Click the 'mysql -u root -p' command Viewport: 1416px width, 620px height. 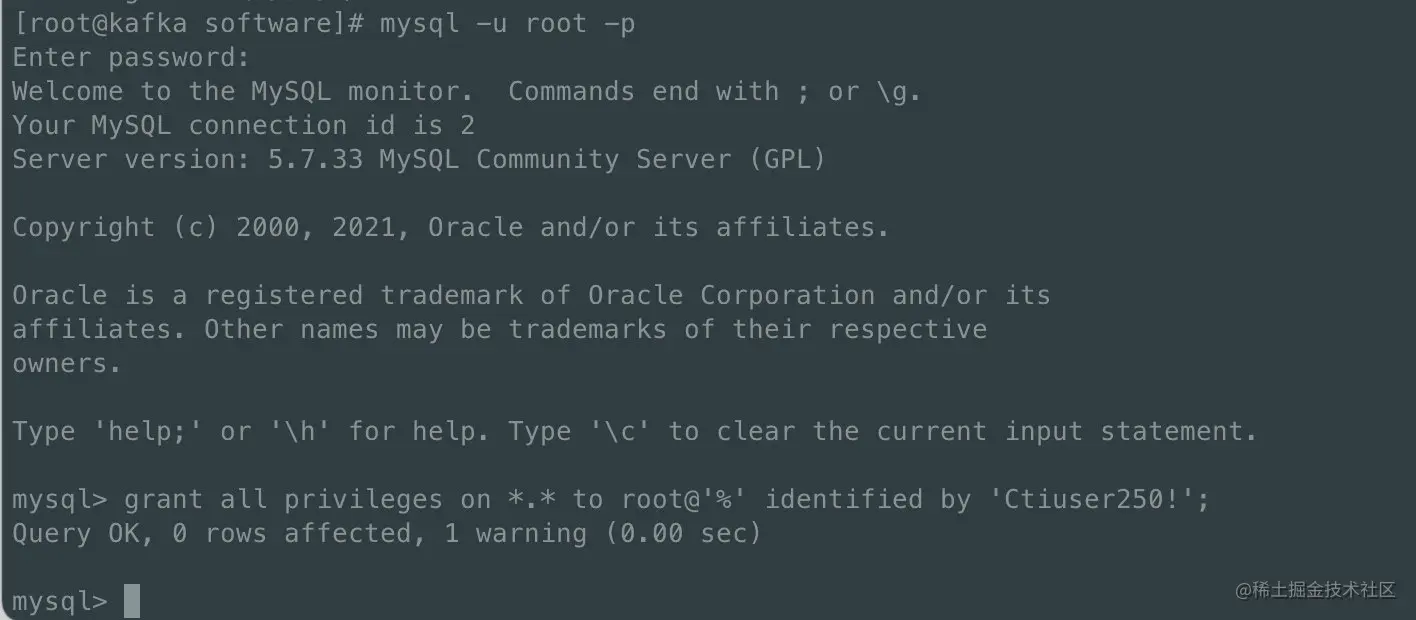click(507, 23)
